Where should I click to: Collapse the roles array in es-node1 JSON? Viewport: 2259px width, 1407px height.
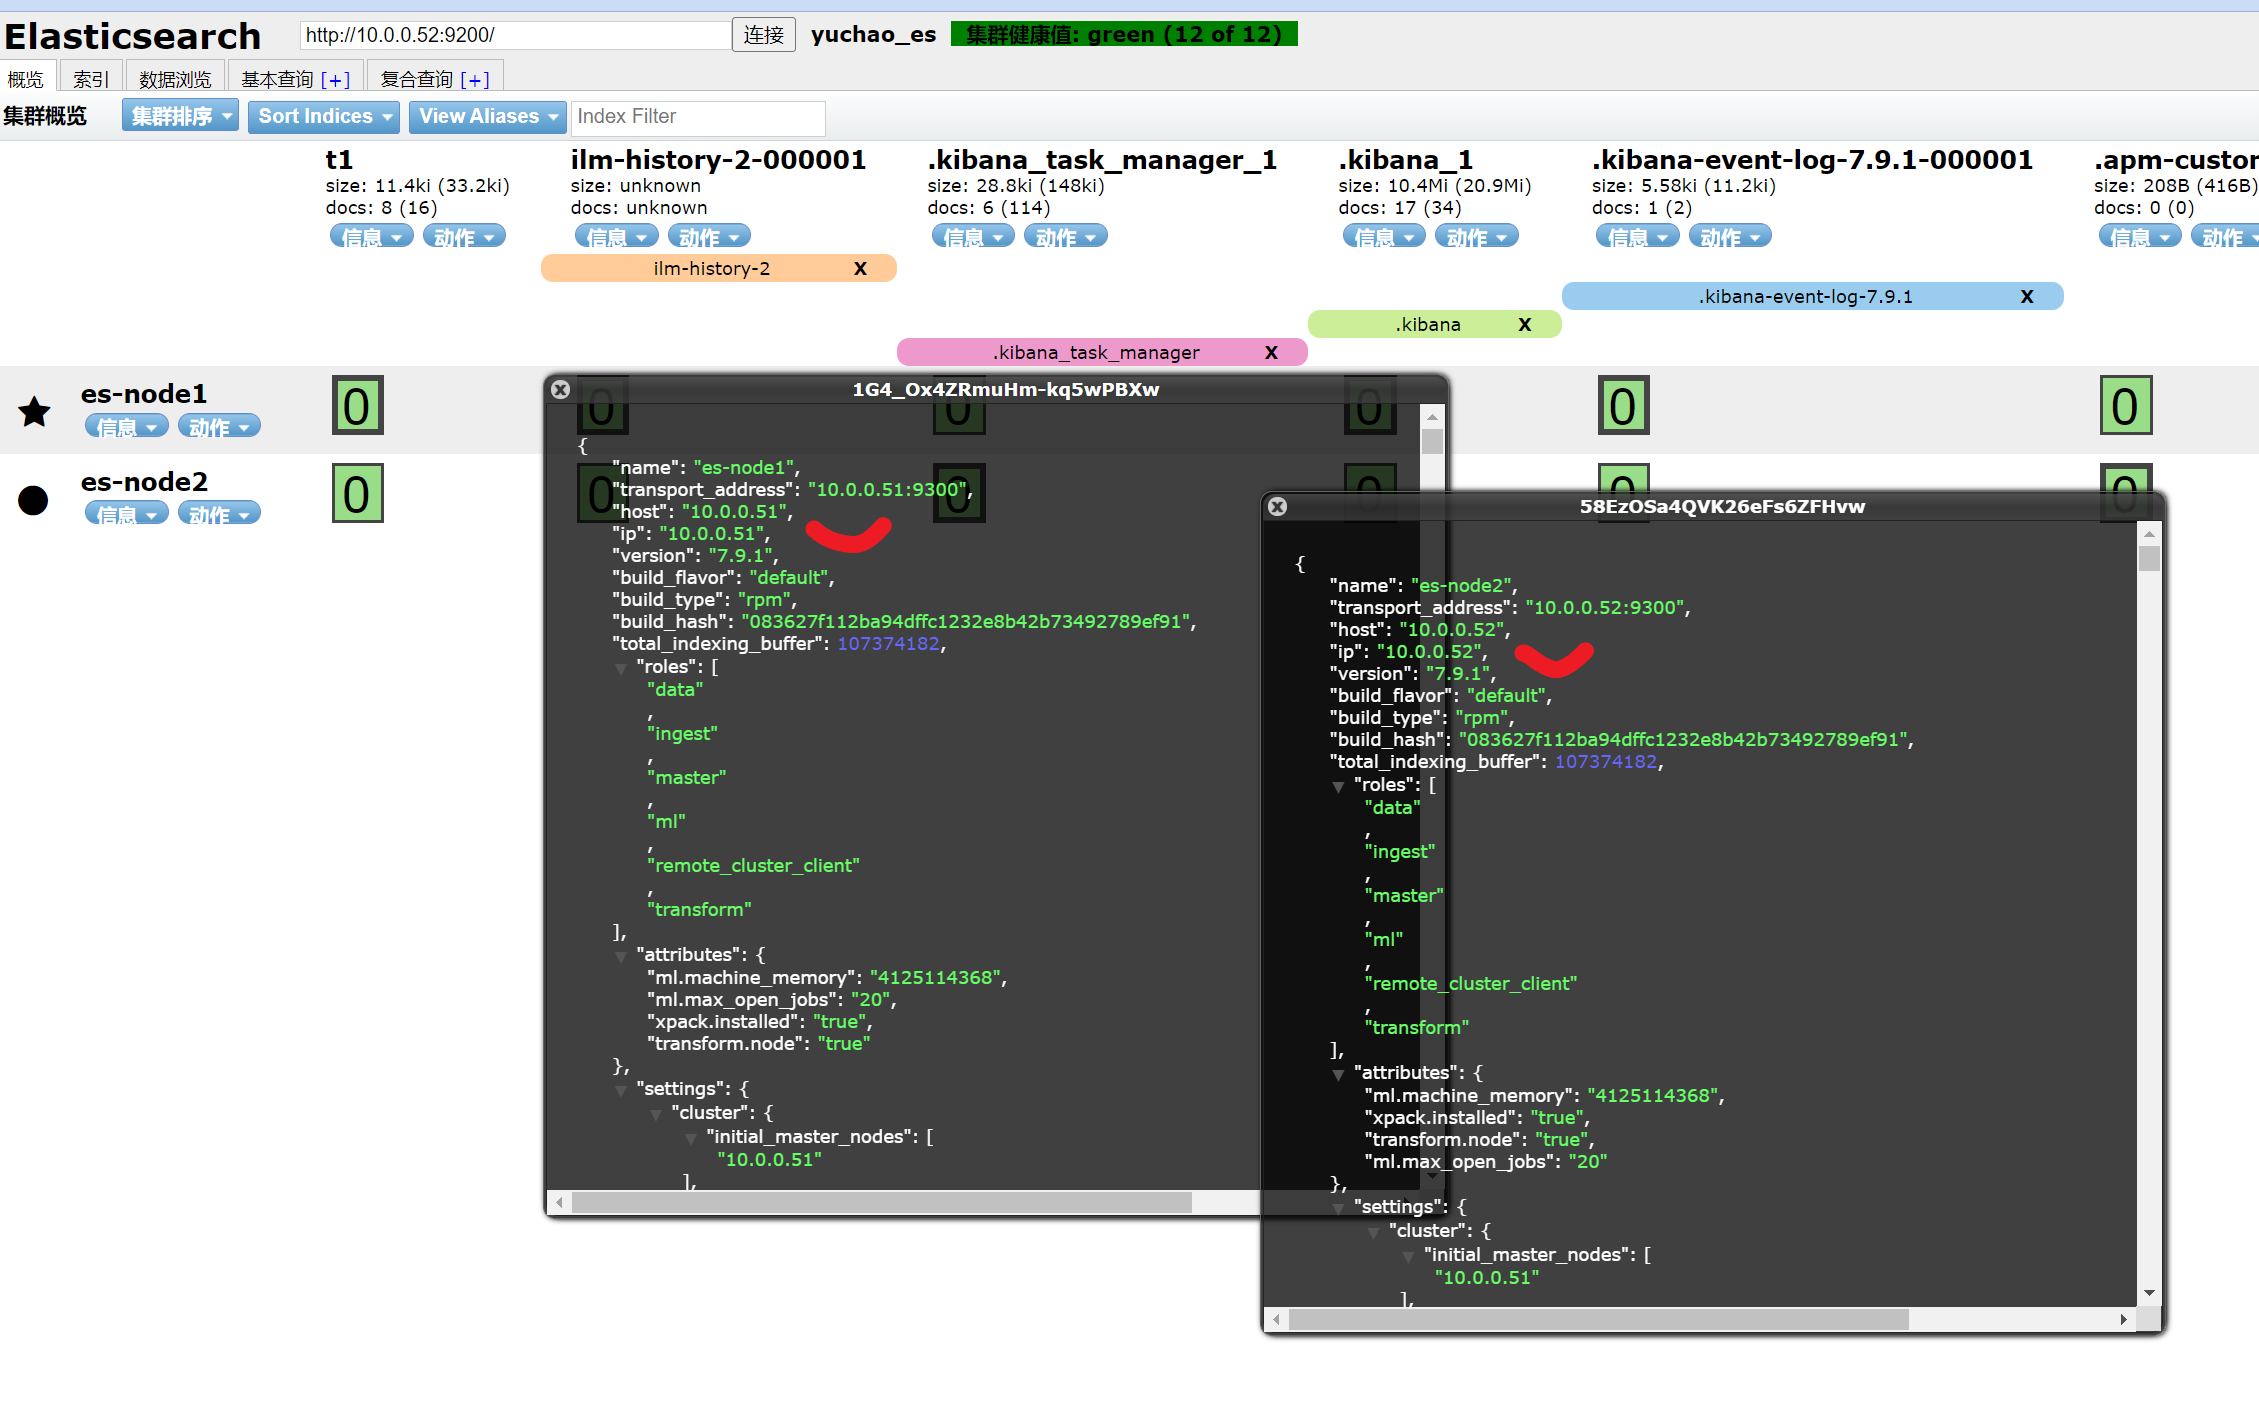pyautogui.click(x=621, y=668)
